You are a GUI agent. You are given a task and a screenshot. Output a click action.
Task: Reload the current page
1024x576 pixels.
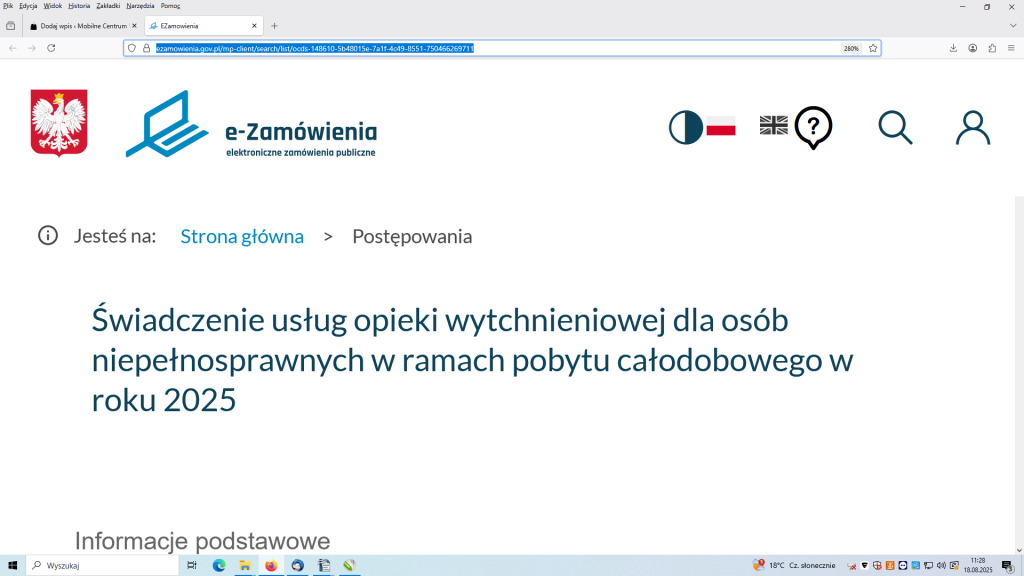(51, 48)
